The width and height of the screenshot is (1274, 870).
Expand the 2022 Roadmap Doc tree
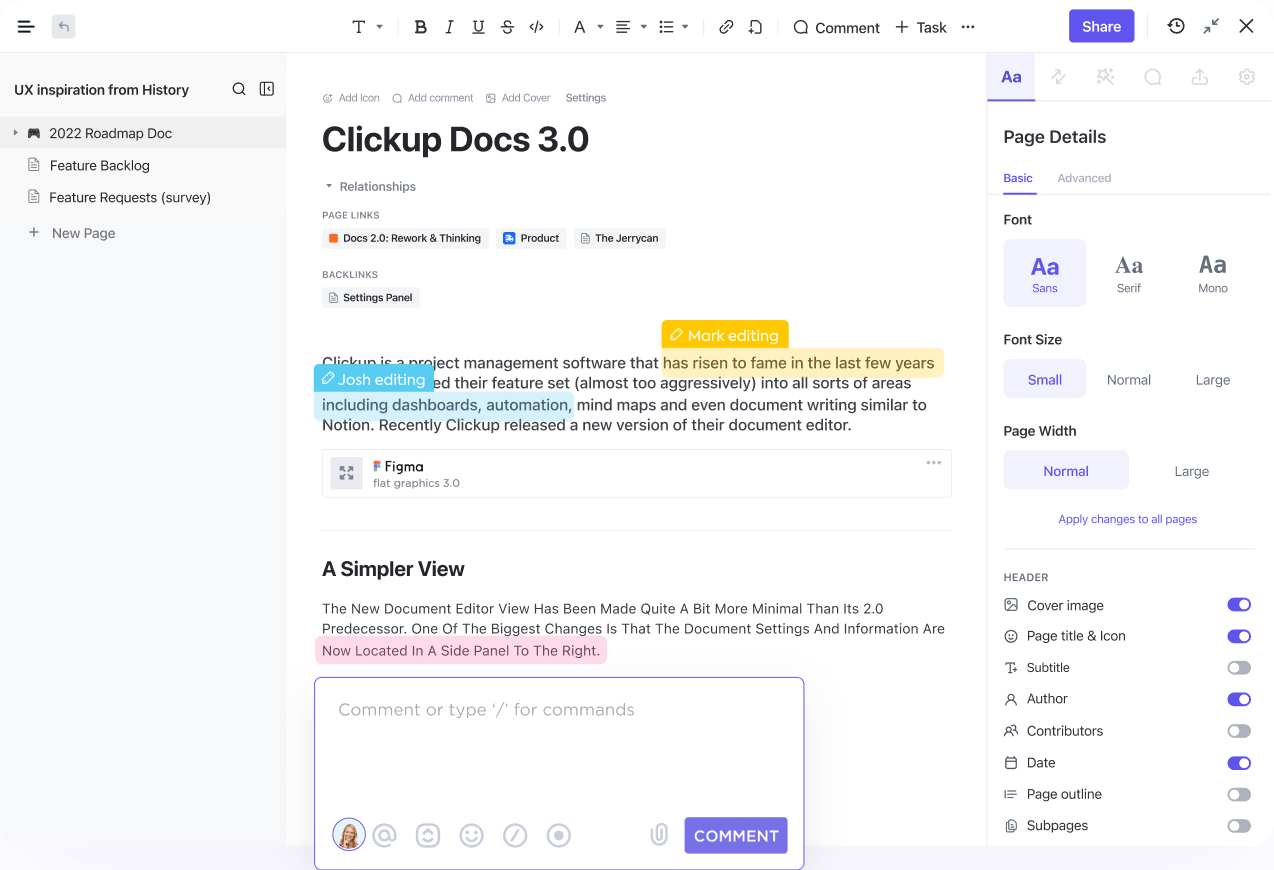point(15,132)
